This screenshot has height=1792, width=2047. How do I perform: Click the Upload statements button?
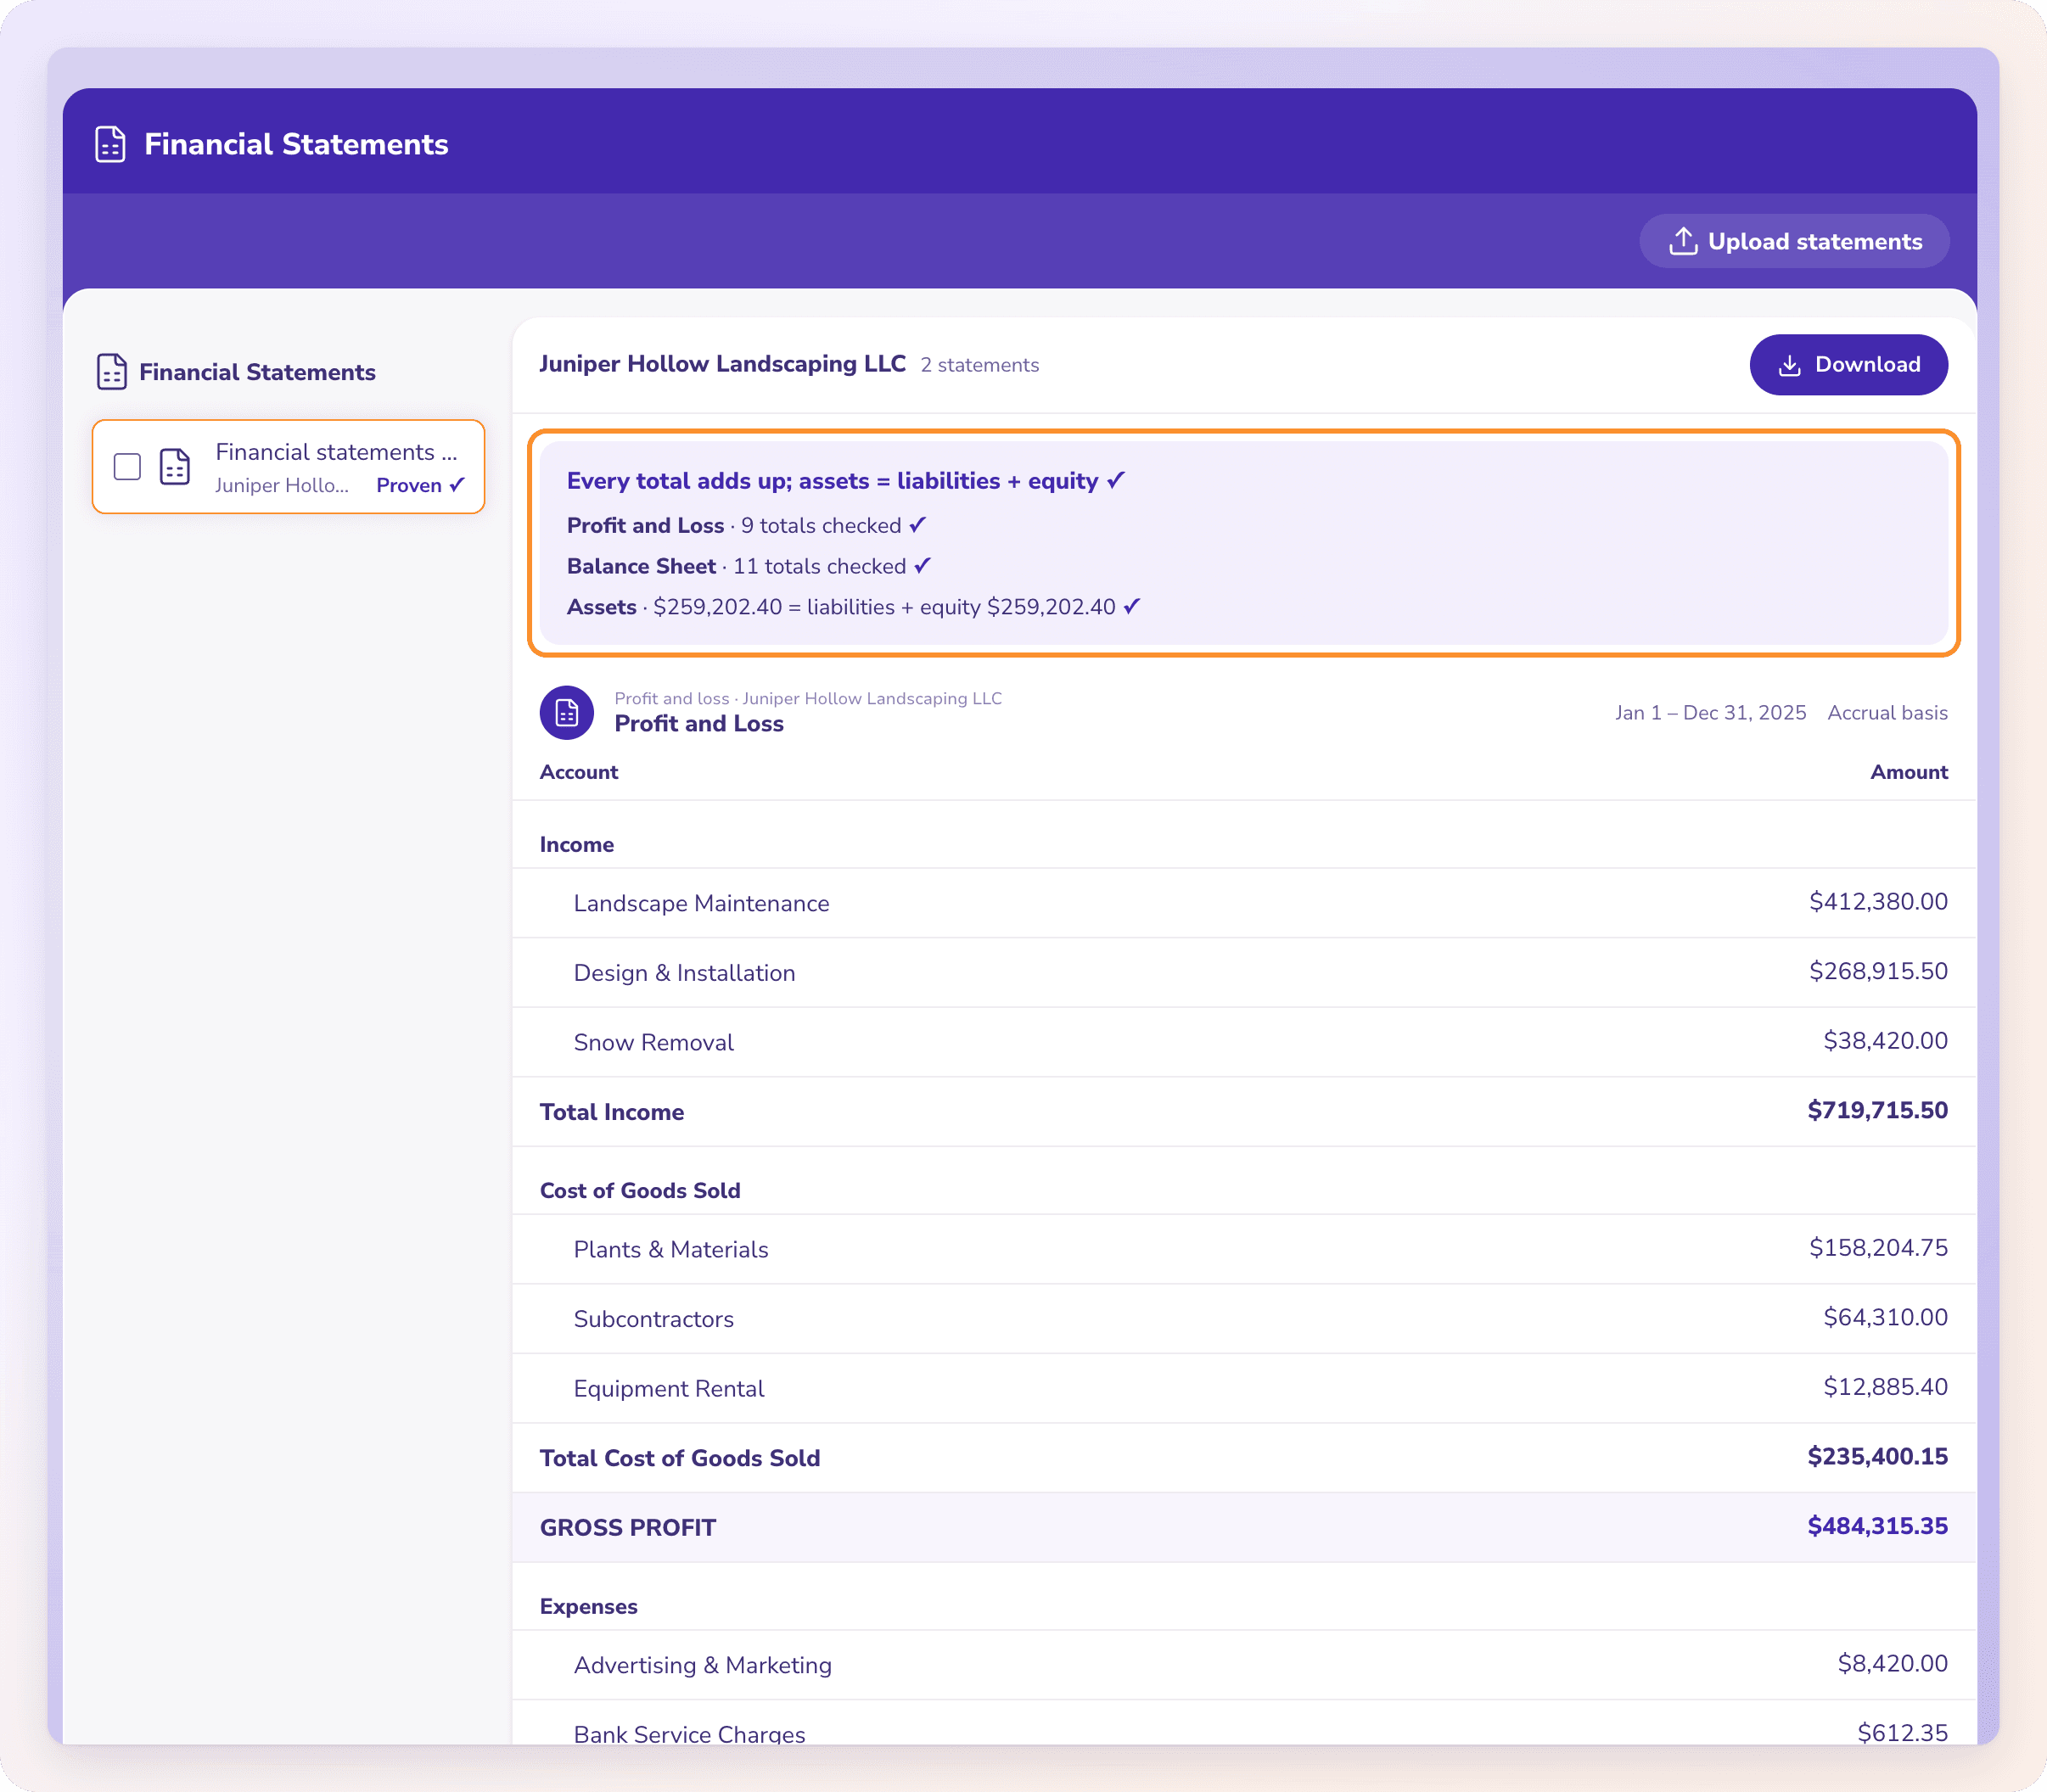point(1794,241)
